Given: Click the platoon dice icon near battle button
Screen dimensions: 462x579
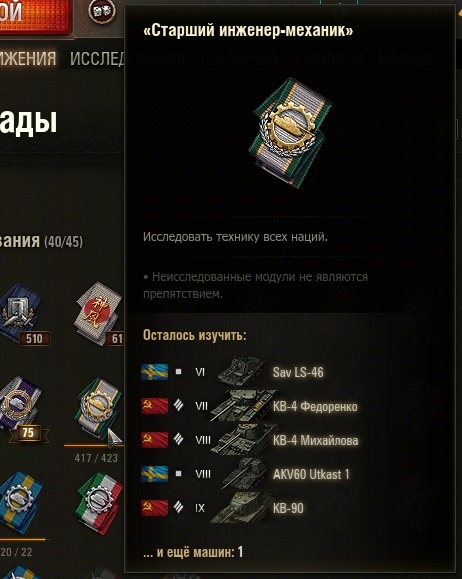Looking at the screenshot, I should tap(102, 11).
